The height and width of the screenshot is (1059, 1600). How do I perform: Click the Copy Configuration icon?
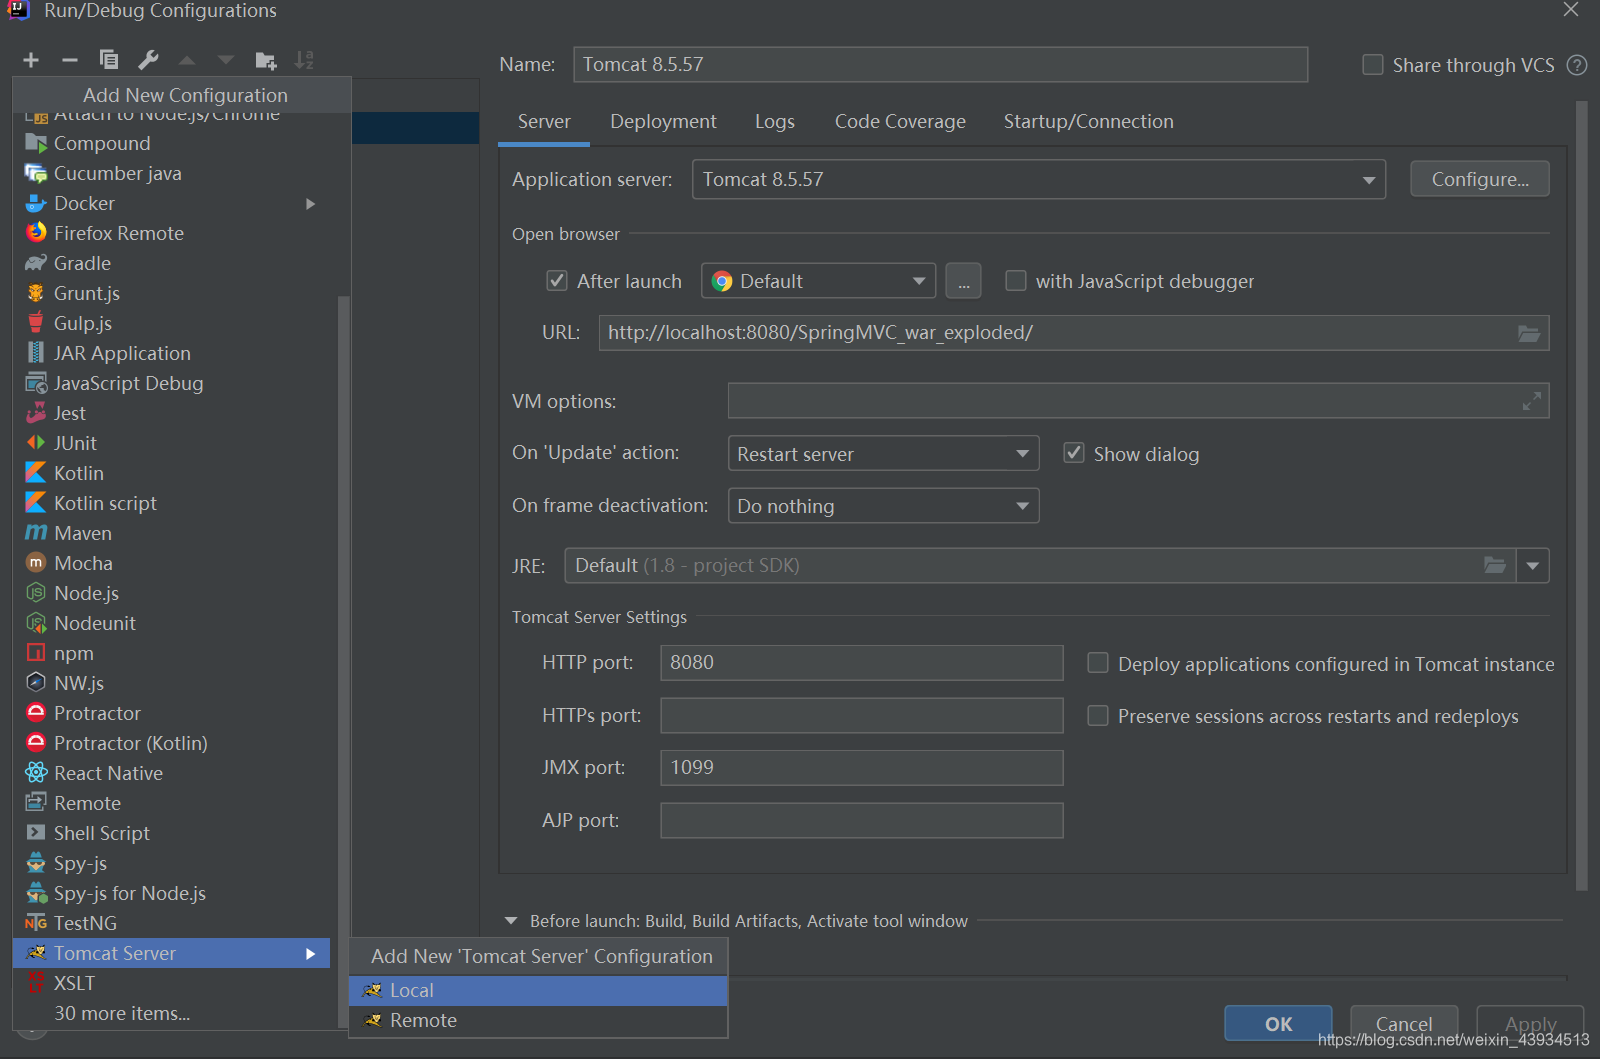pyautogui.click(x=108, y=60)
